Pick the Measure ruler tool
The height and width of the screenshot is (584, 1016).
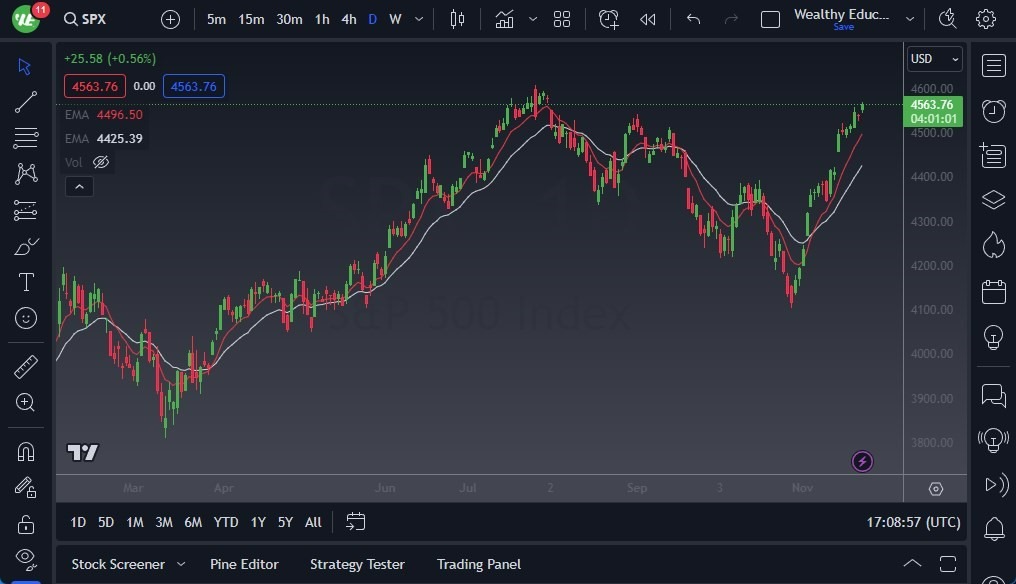[26, 367]
